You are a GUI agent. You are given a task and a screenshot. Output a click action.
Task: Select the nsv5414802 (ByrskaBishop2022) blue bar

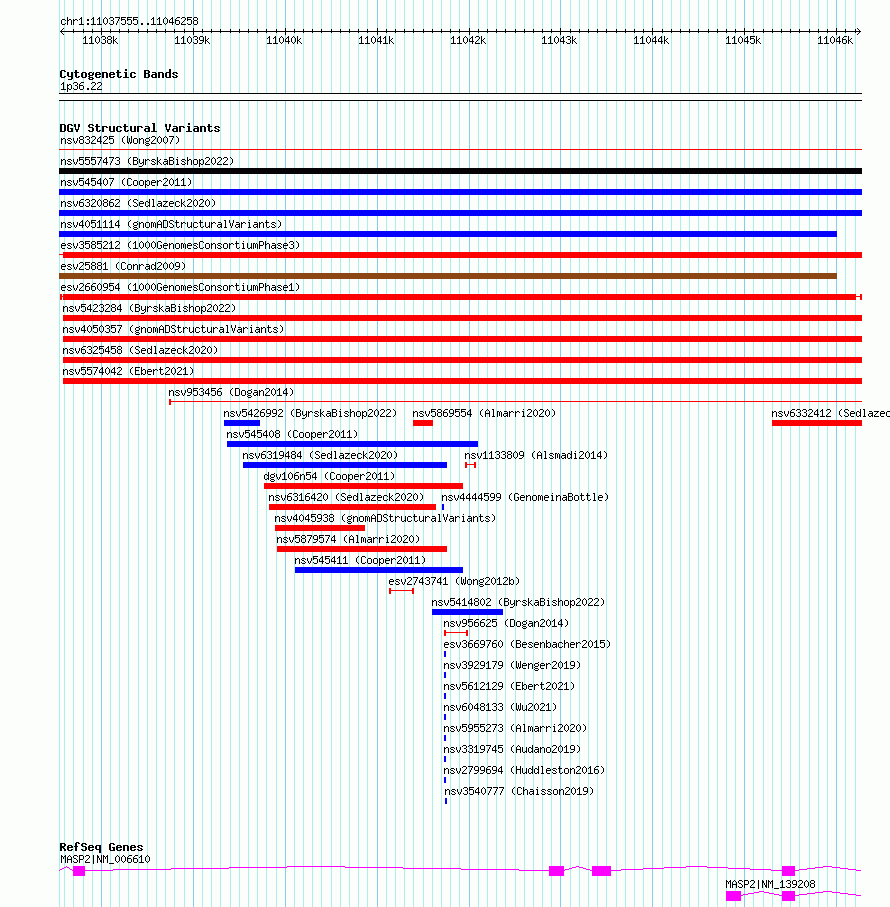tap(467, 612)
